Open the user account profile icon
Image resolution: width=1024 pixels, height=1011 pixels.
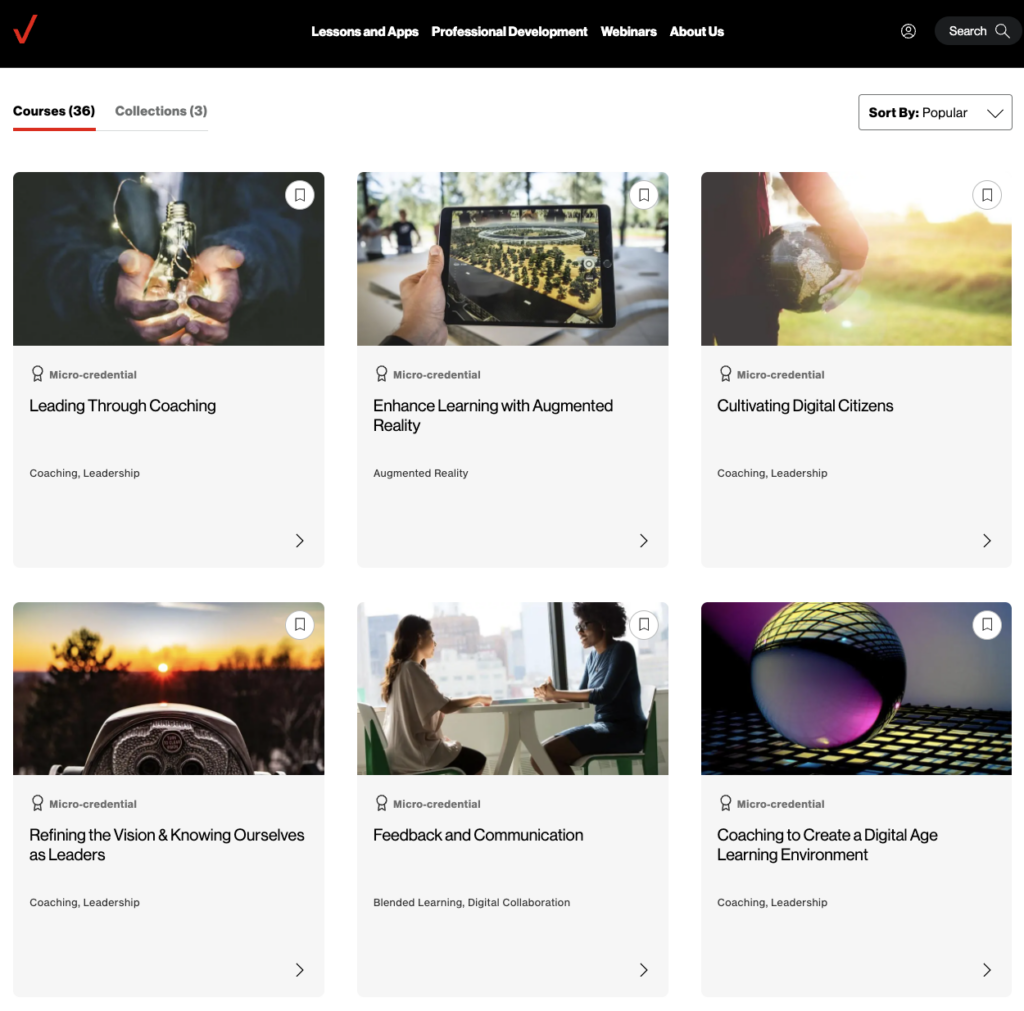pyautogui.click(x=908, y=31)
